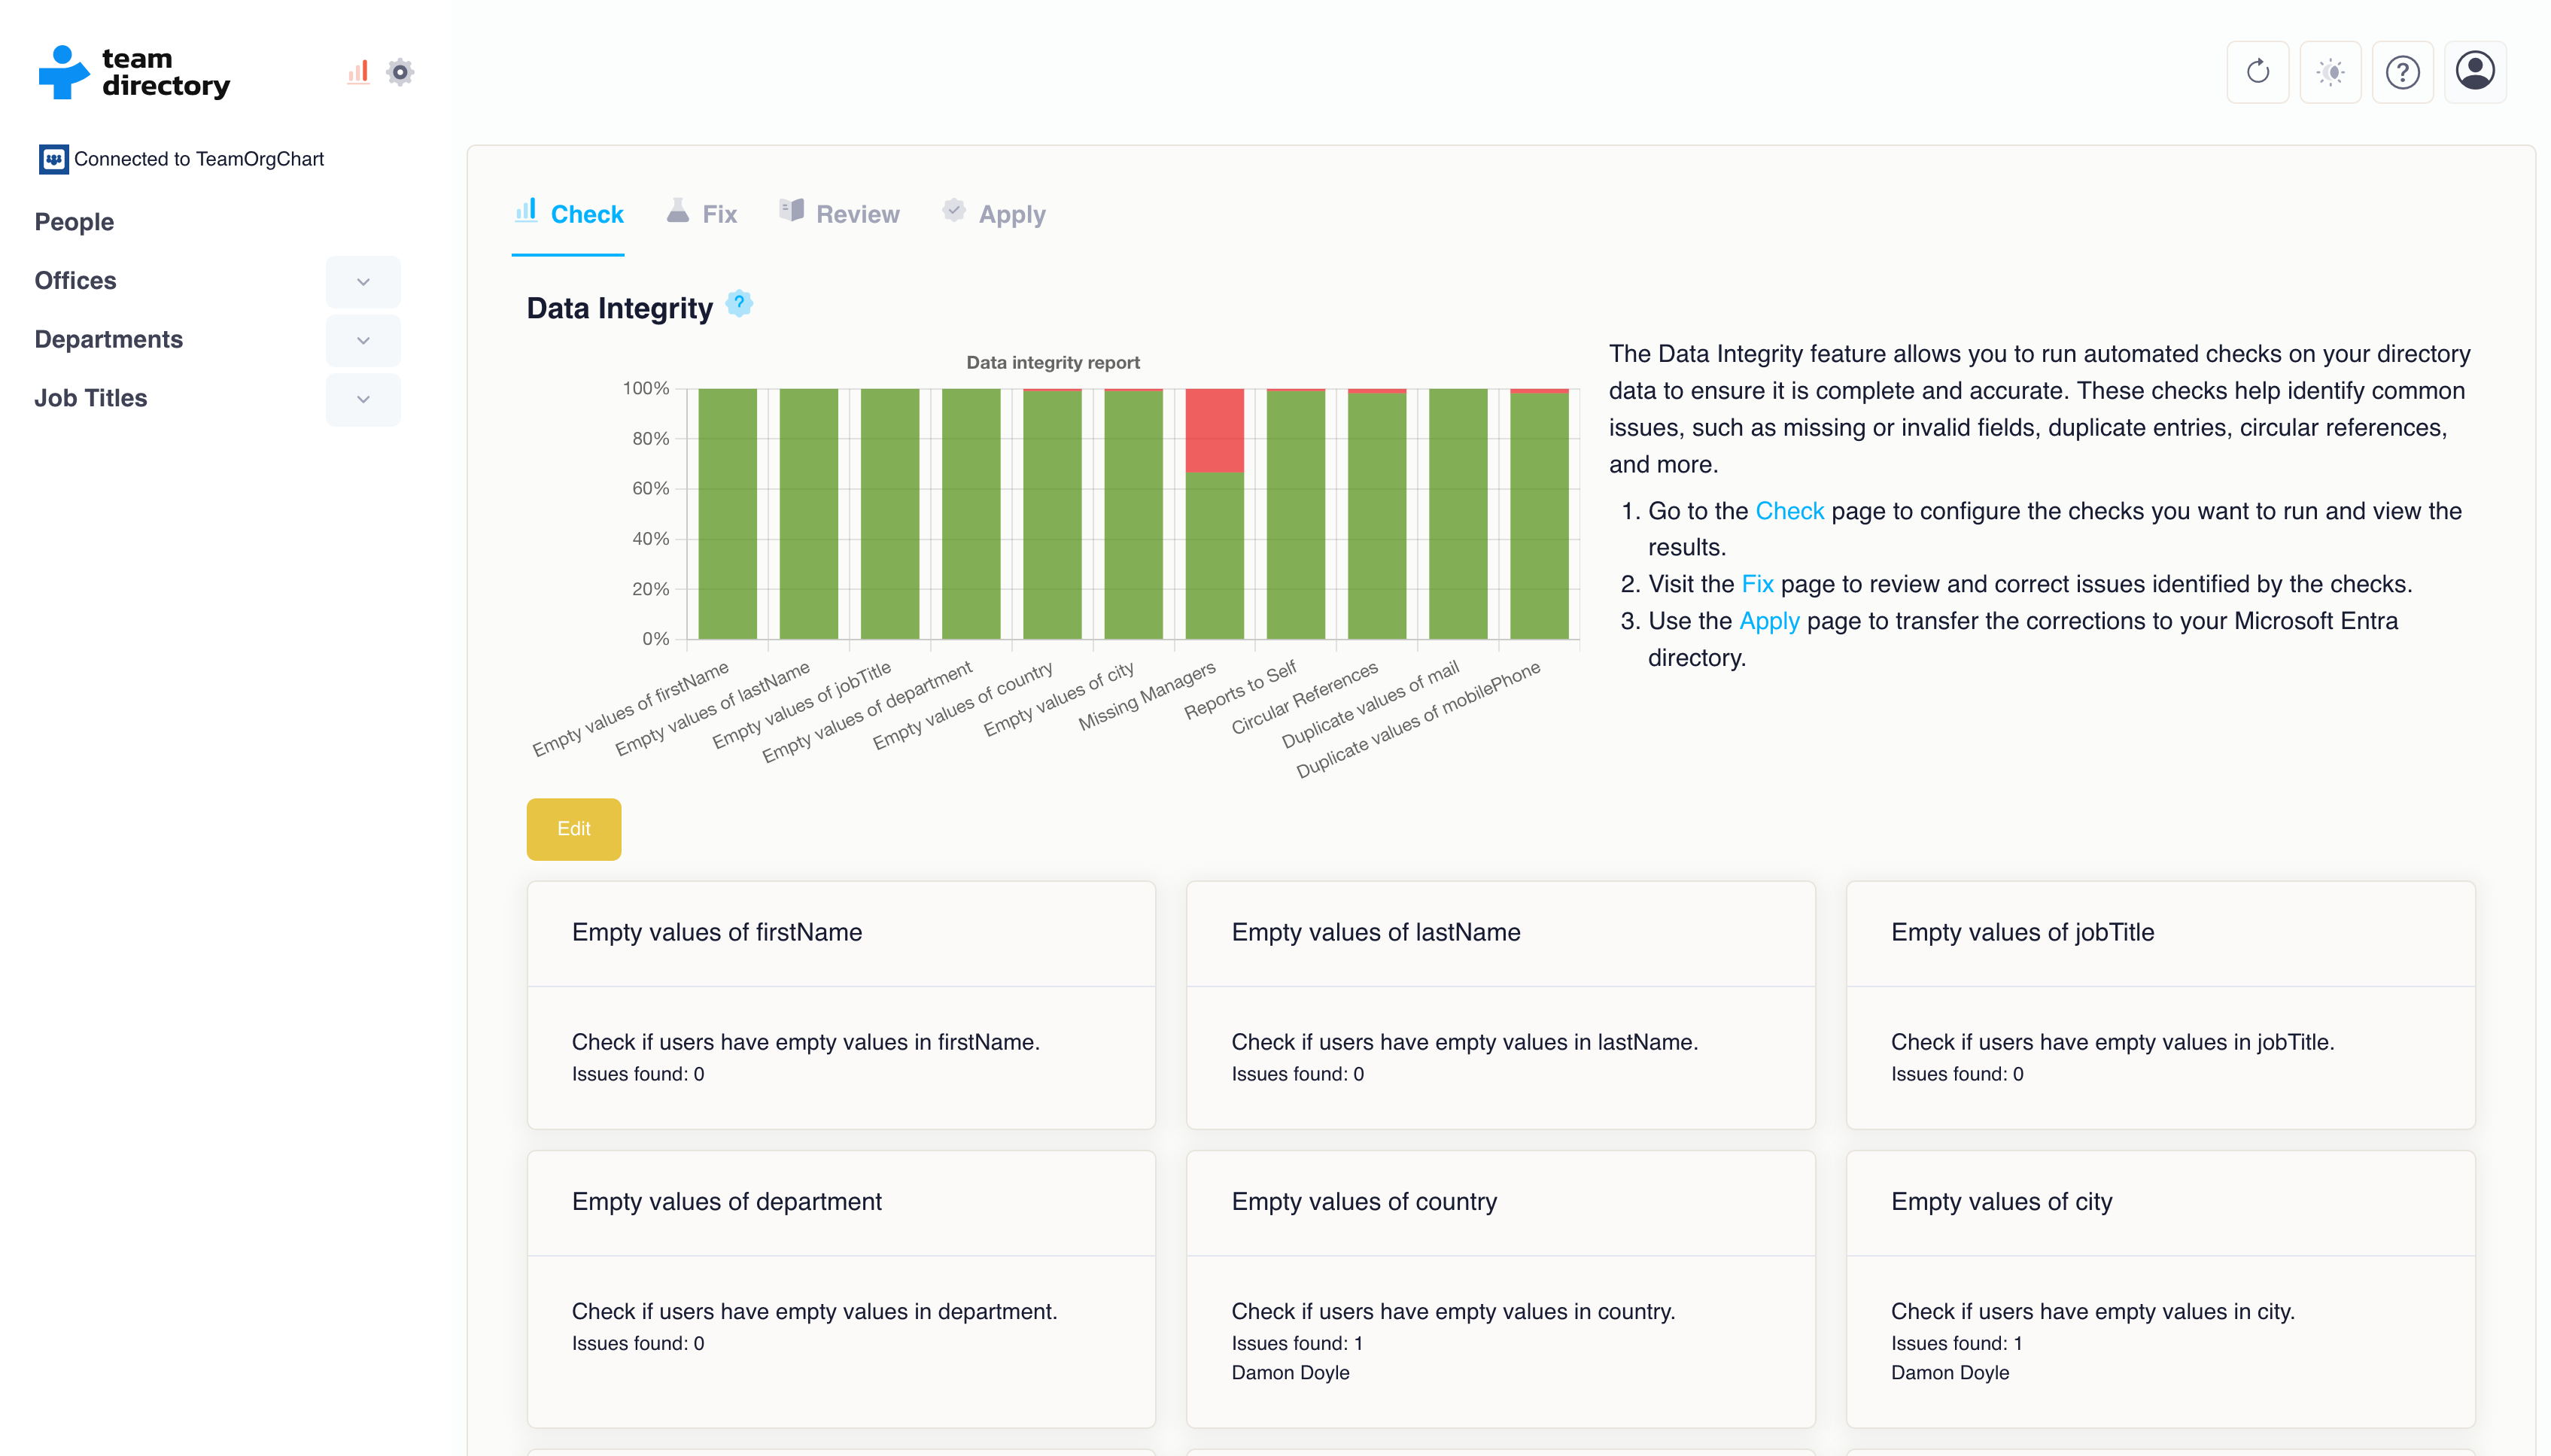The width and height of the screenshot is (2551, 1456).
Task: Switch to the Fix tab
Action: (702, 214)
